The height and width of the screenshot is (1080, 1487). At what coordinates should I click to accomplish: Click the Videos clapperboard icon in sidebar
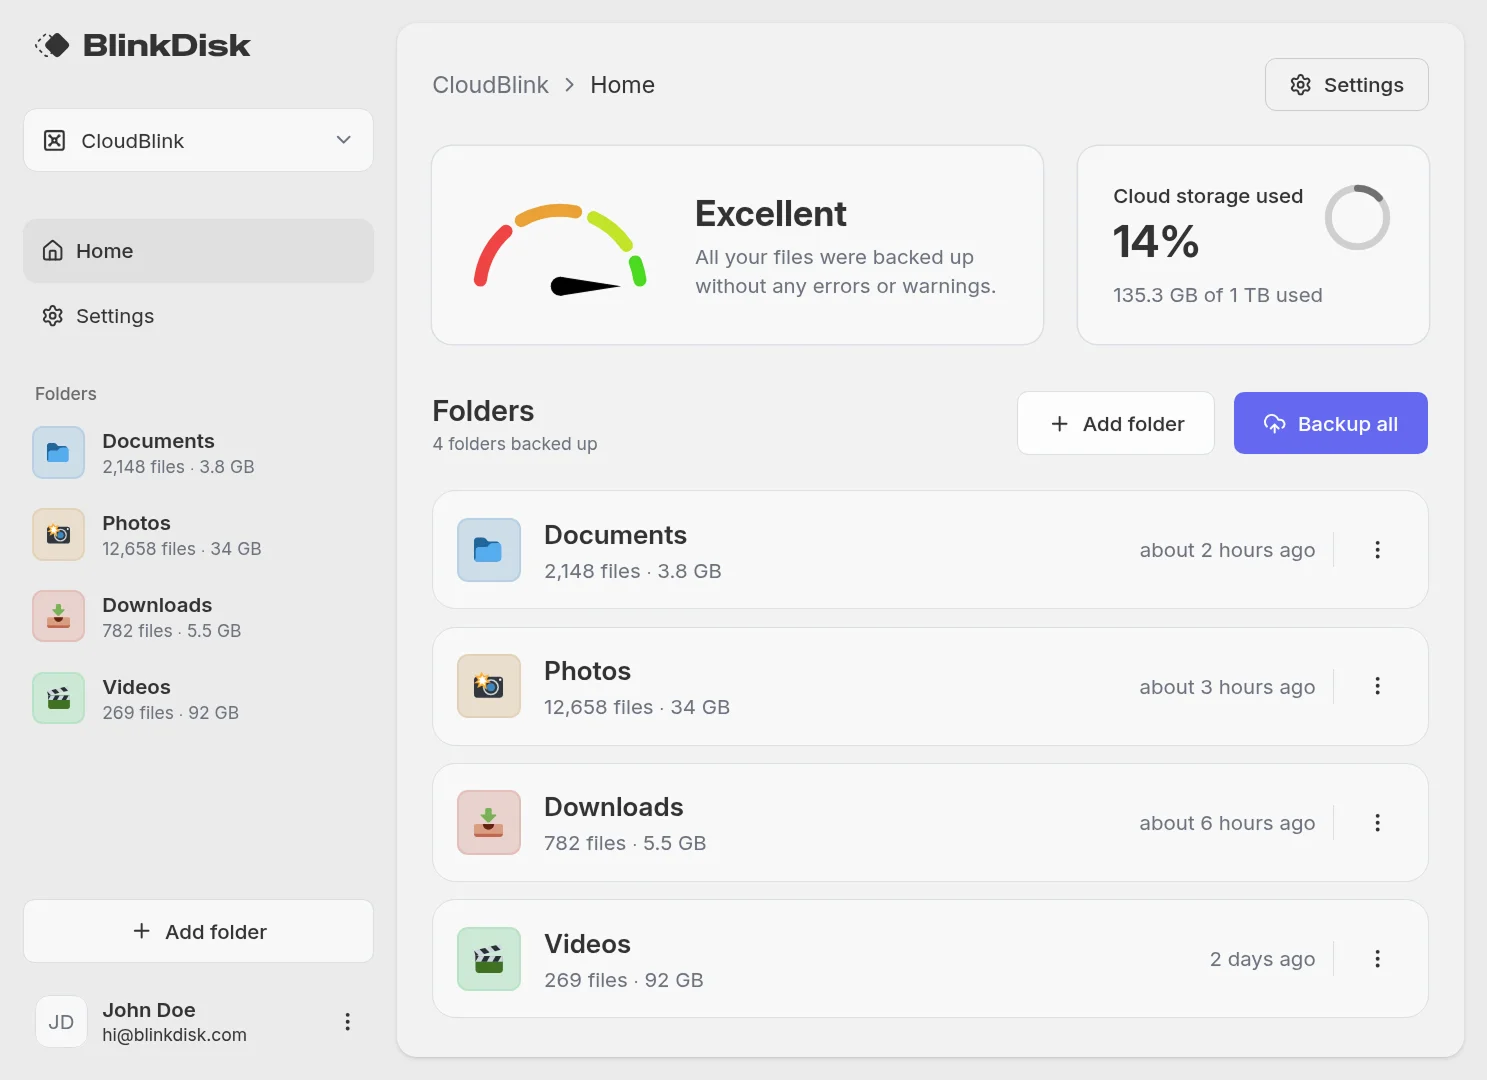[x=58, y=698]
